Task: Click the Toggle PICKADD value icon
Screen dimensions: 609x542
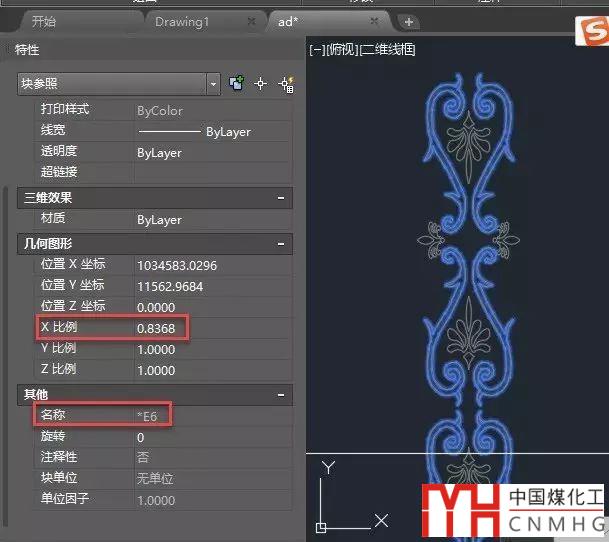Action: coord(237,84)
